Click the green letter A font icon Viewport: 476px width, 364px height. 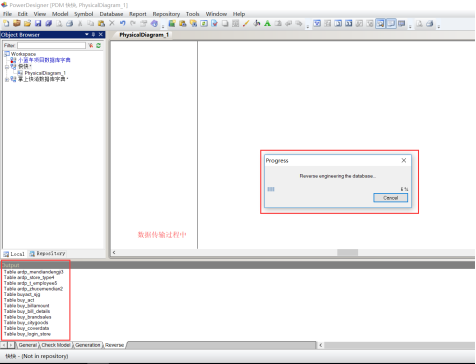267,23
